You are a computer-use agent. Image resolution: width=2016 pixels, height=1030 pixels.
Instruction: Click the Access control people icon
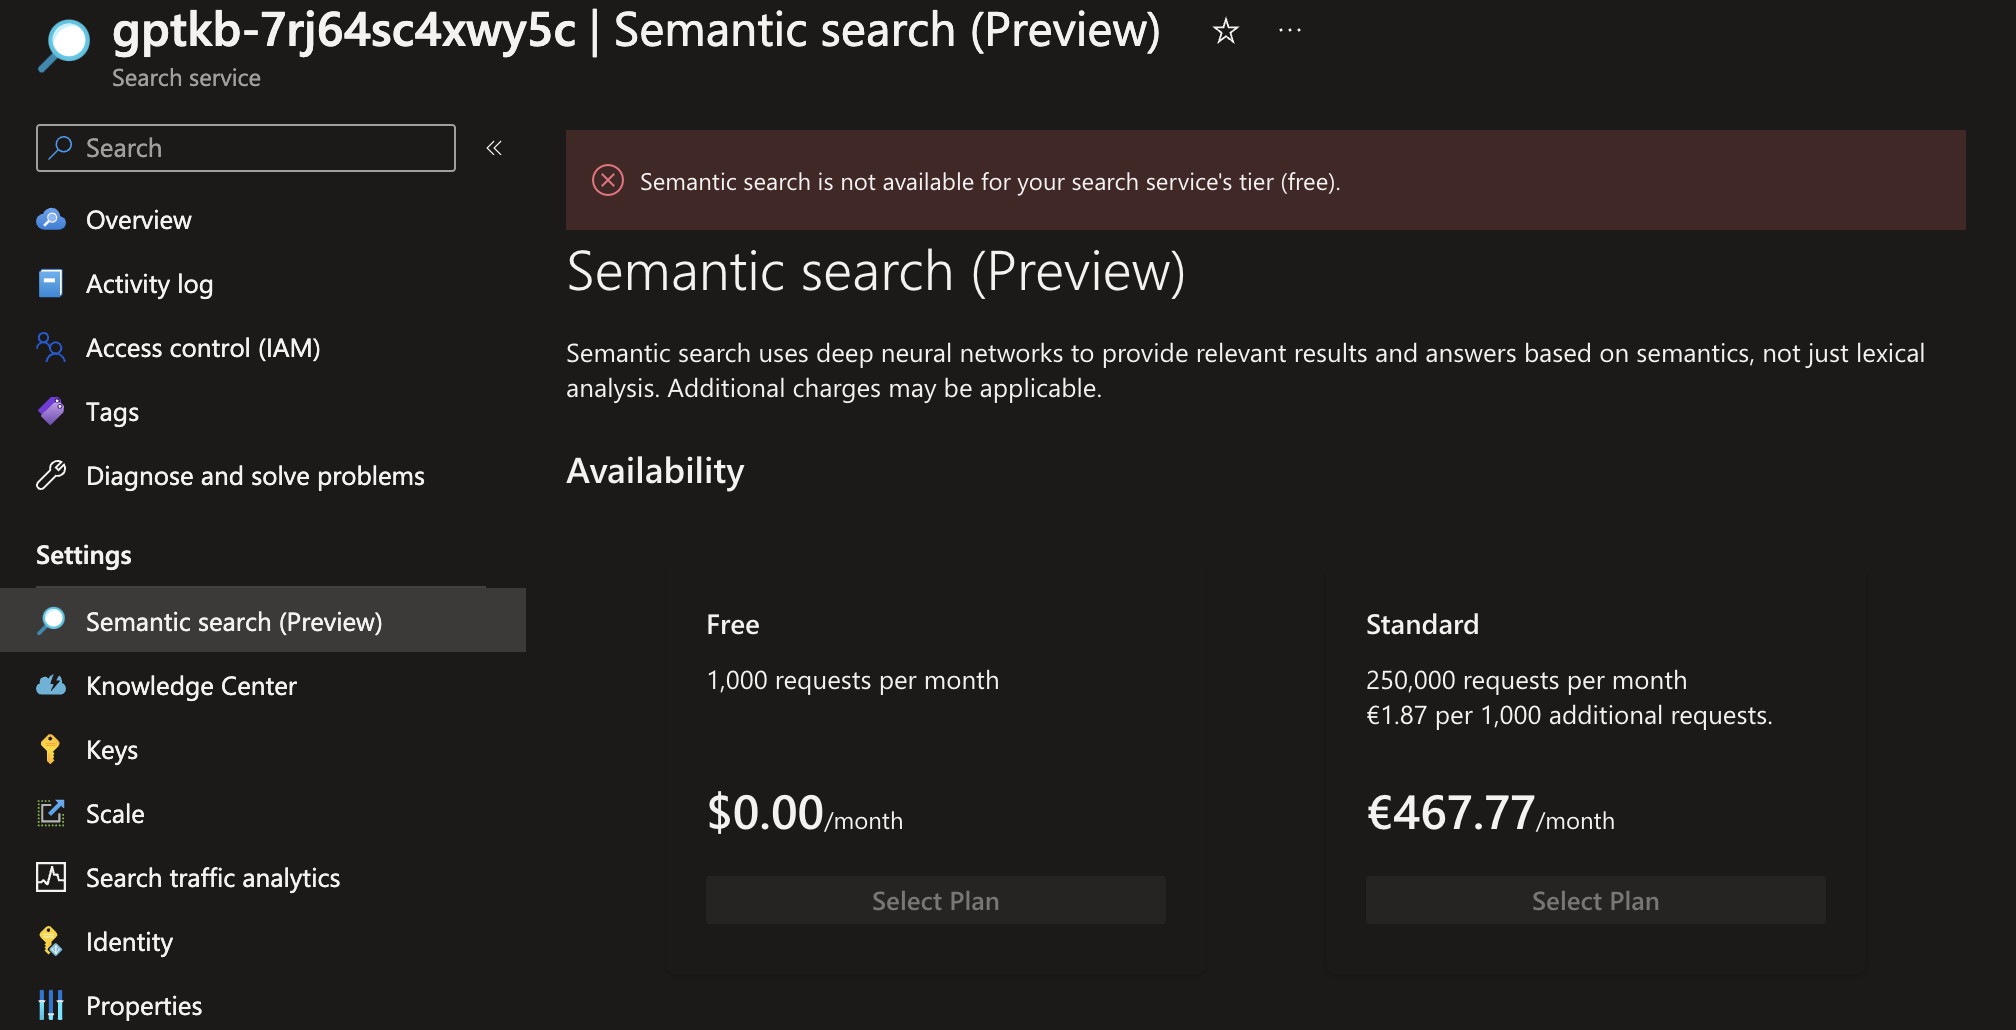point(51,348)
